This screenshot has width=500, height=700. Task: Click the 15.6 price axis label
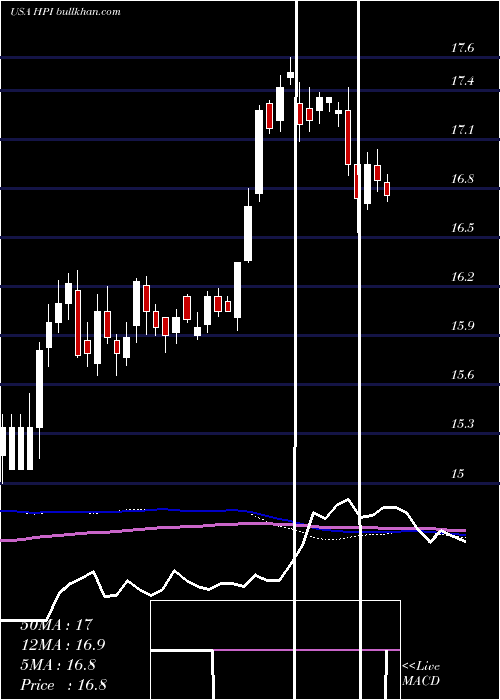pos(462,375)
